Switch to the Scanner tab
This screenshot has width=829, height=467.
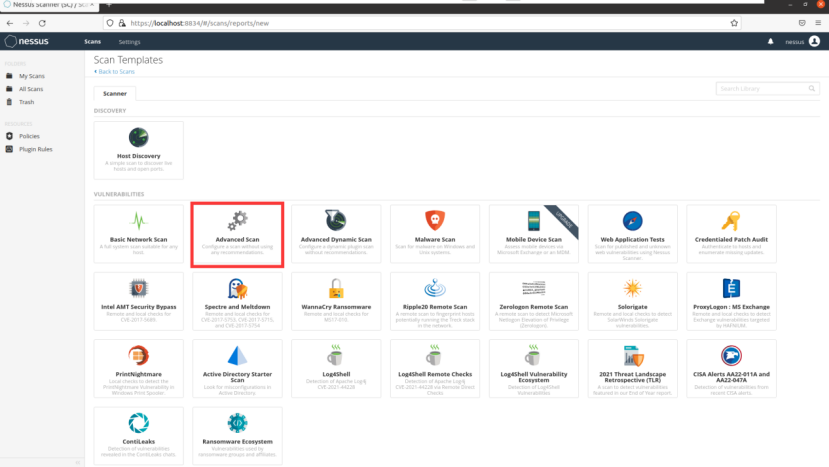(x=115, y=94)
